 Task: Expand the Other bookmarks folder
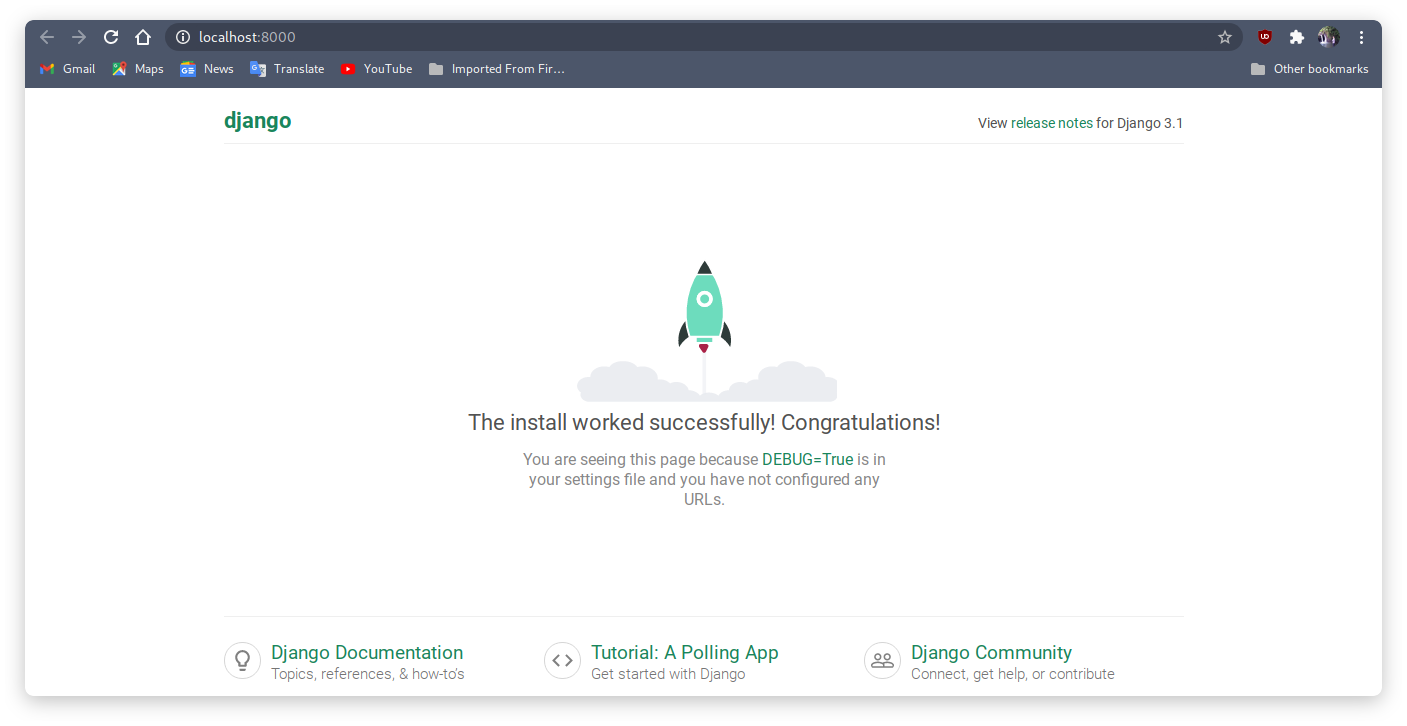click(1309, 69)
